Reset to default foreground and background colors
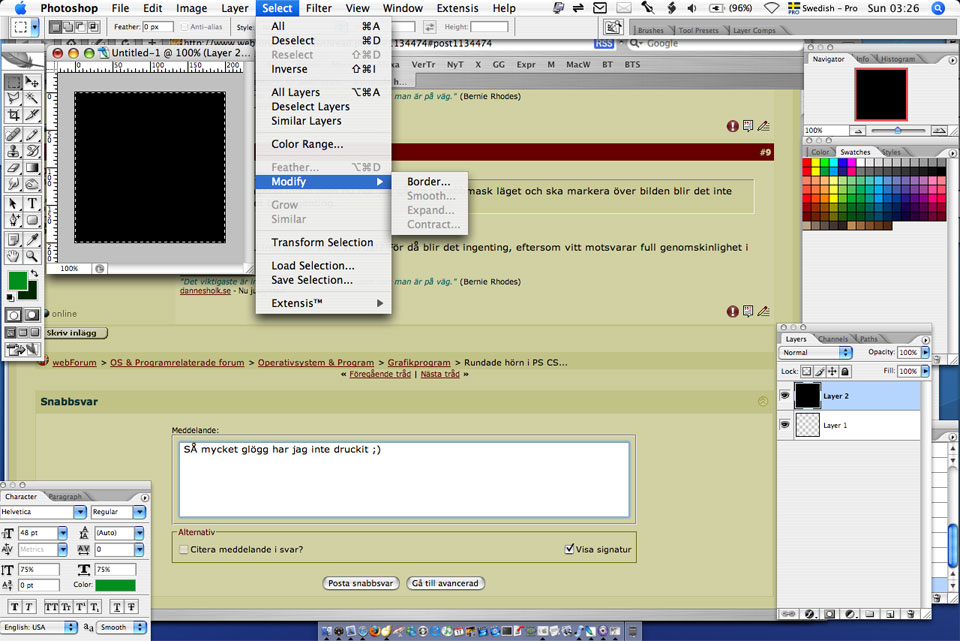This screenshot has height=641, width=960. (x=10, y=298)
